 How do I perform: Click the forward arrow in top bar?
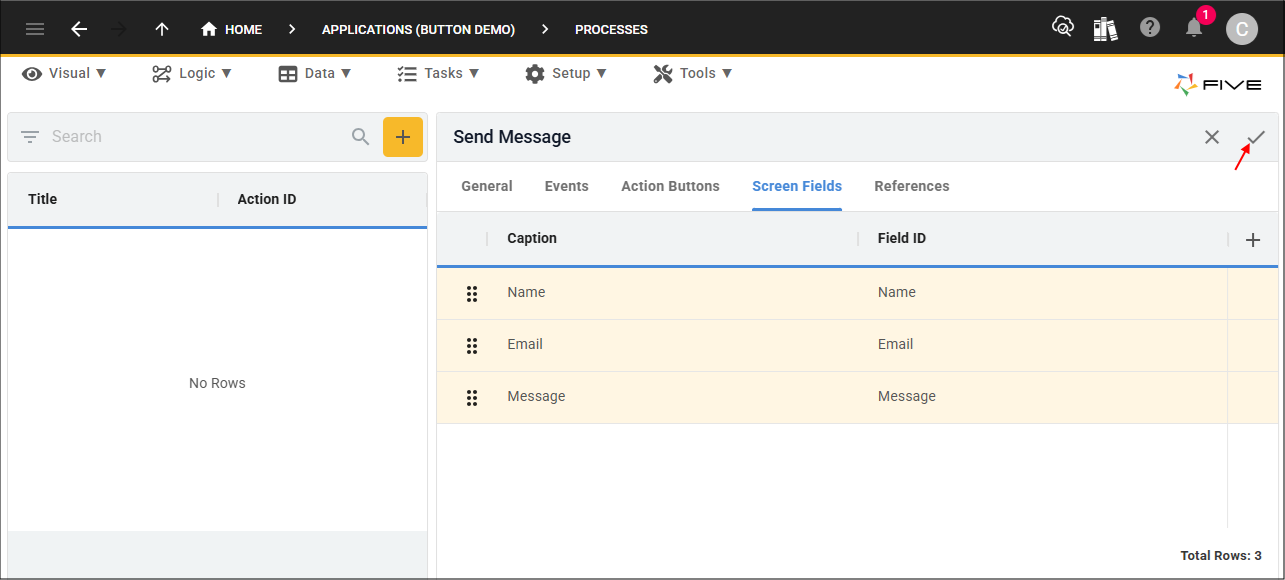[119, 29]
